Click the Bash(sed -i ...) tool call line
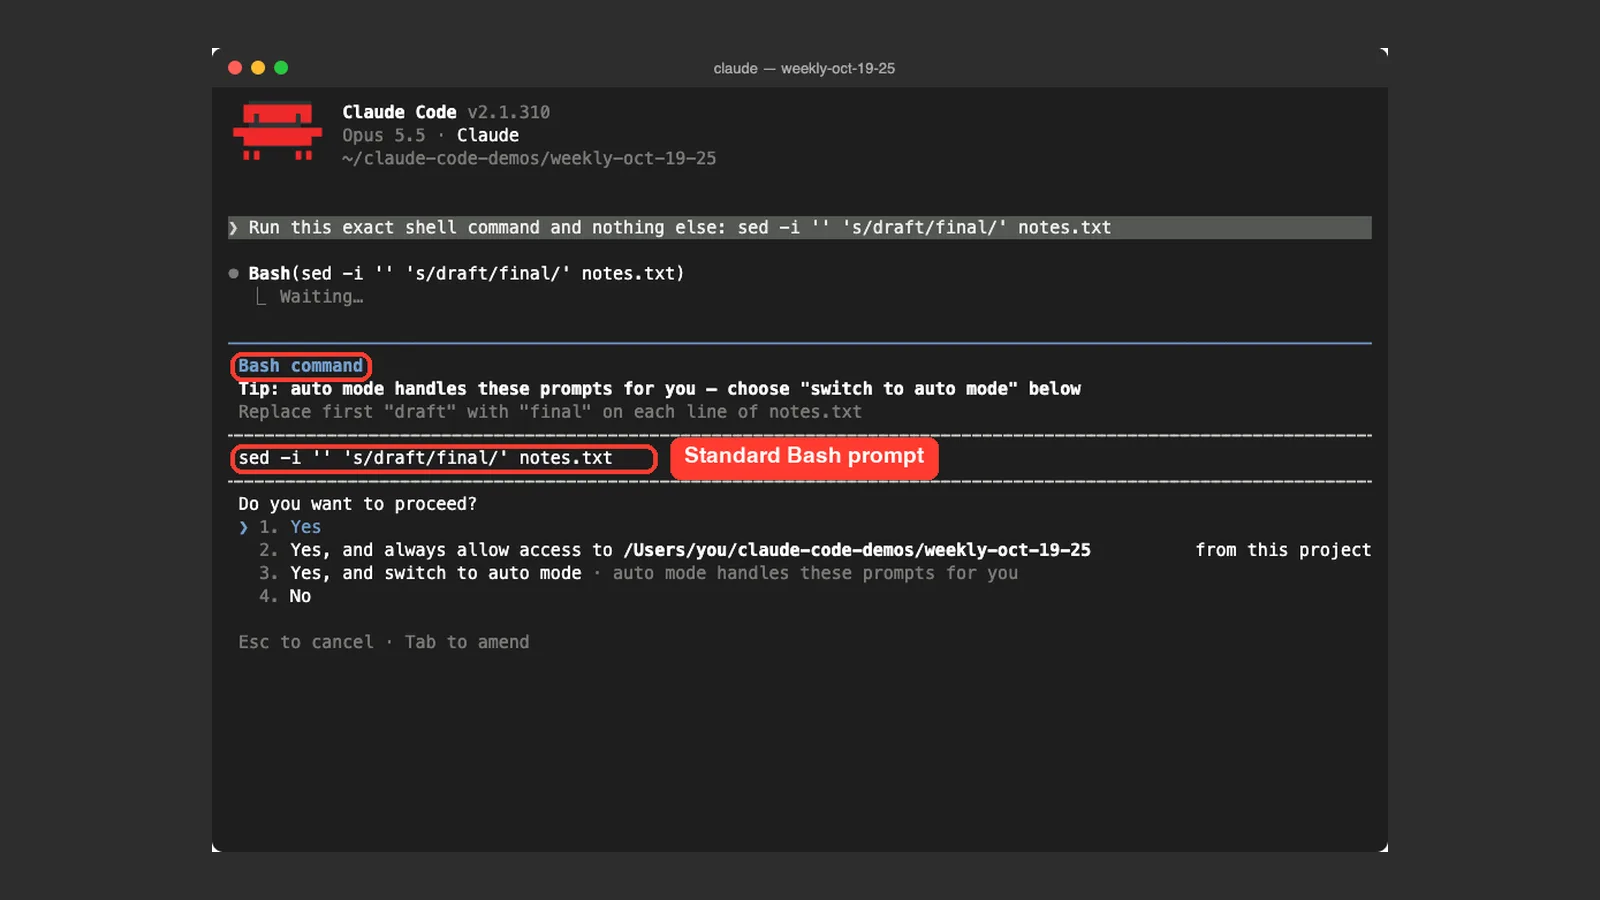This screenshot has width=1600, height=900. pos(466,273)
